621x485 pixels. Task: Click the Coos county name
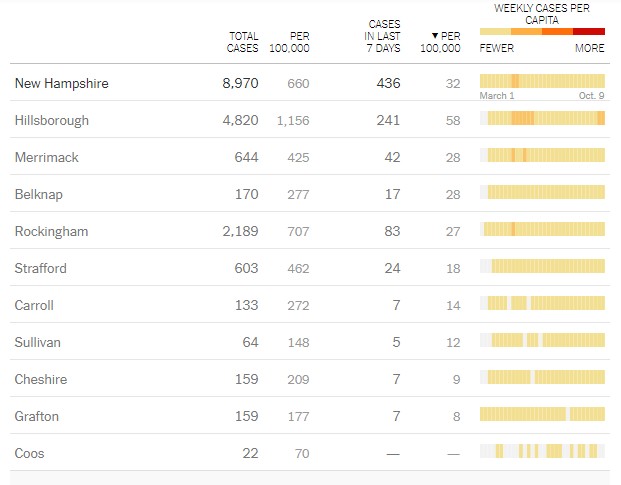coord(30,454)
